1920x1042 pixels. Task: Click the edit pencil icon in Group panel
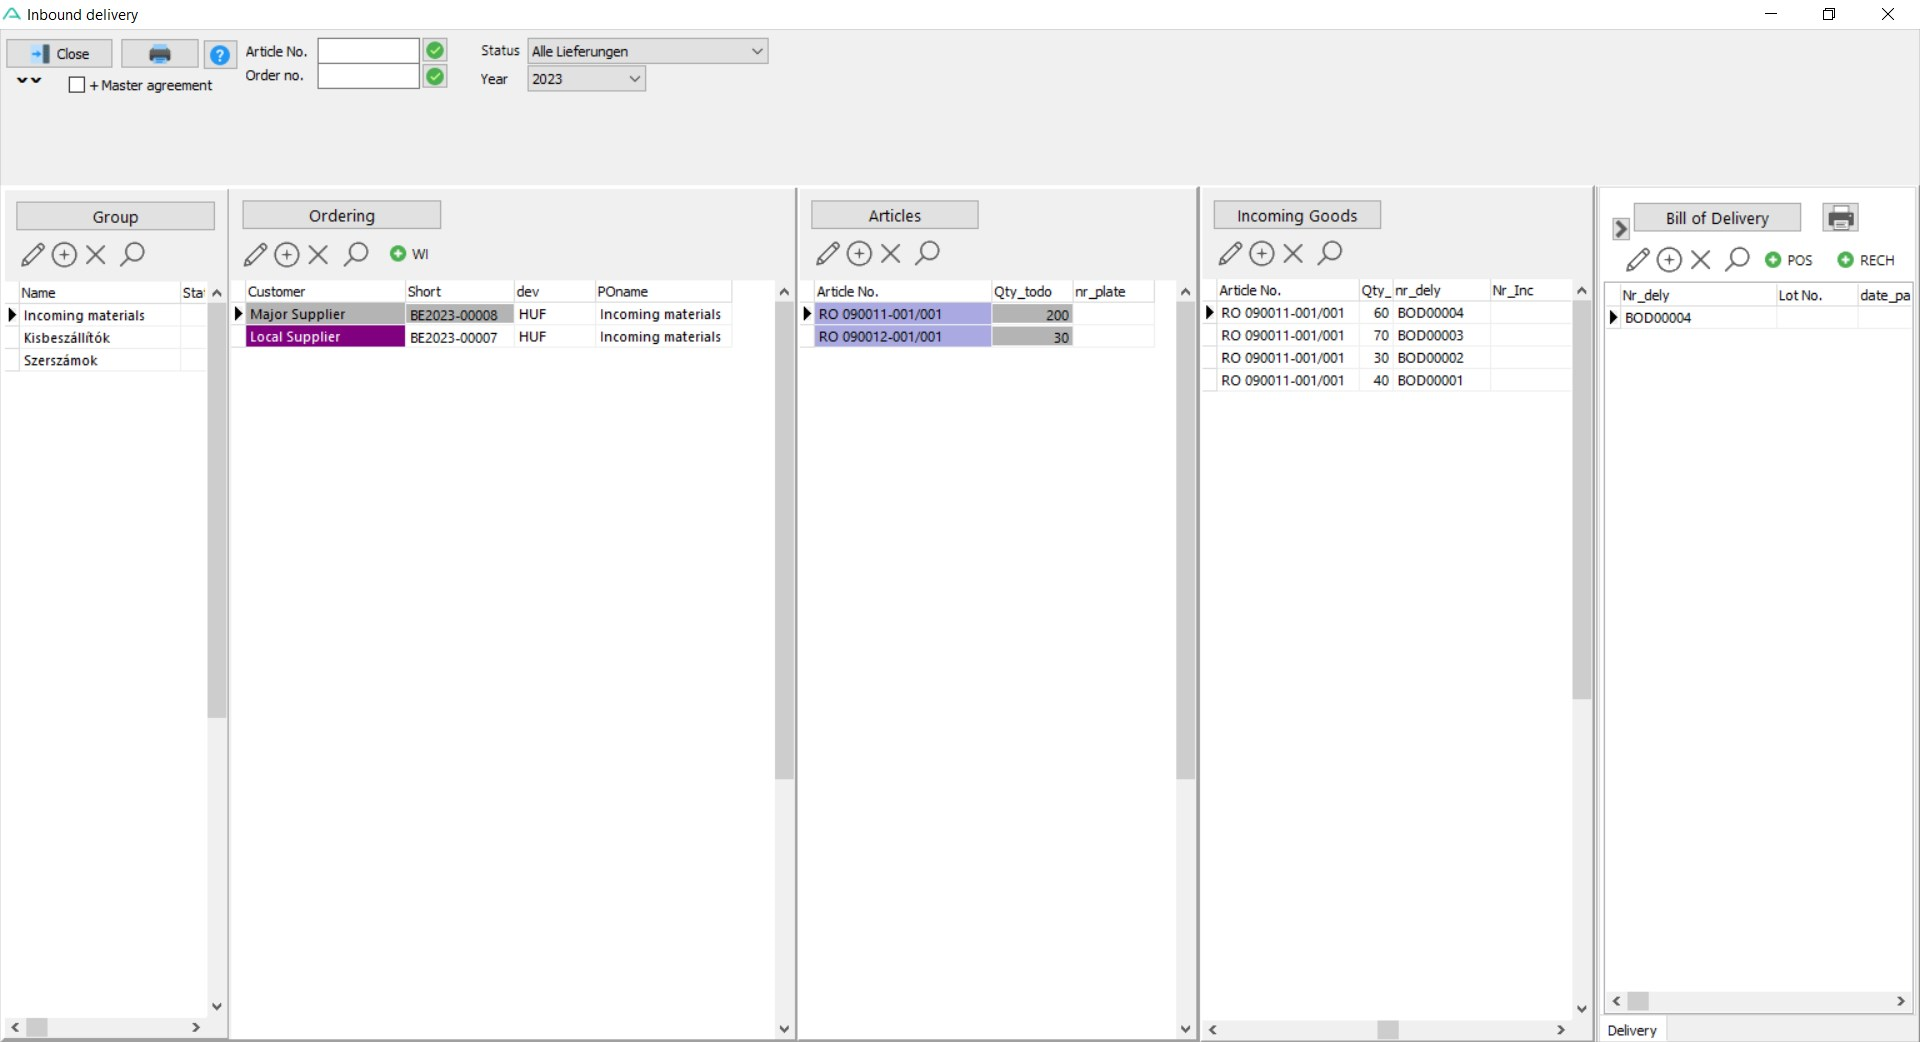point(33,255)
